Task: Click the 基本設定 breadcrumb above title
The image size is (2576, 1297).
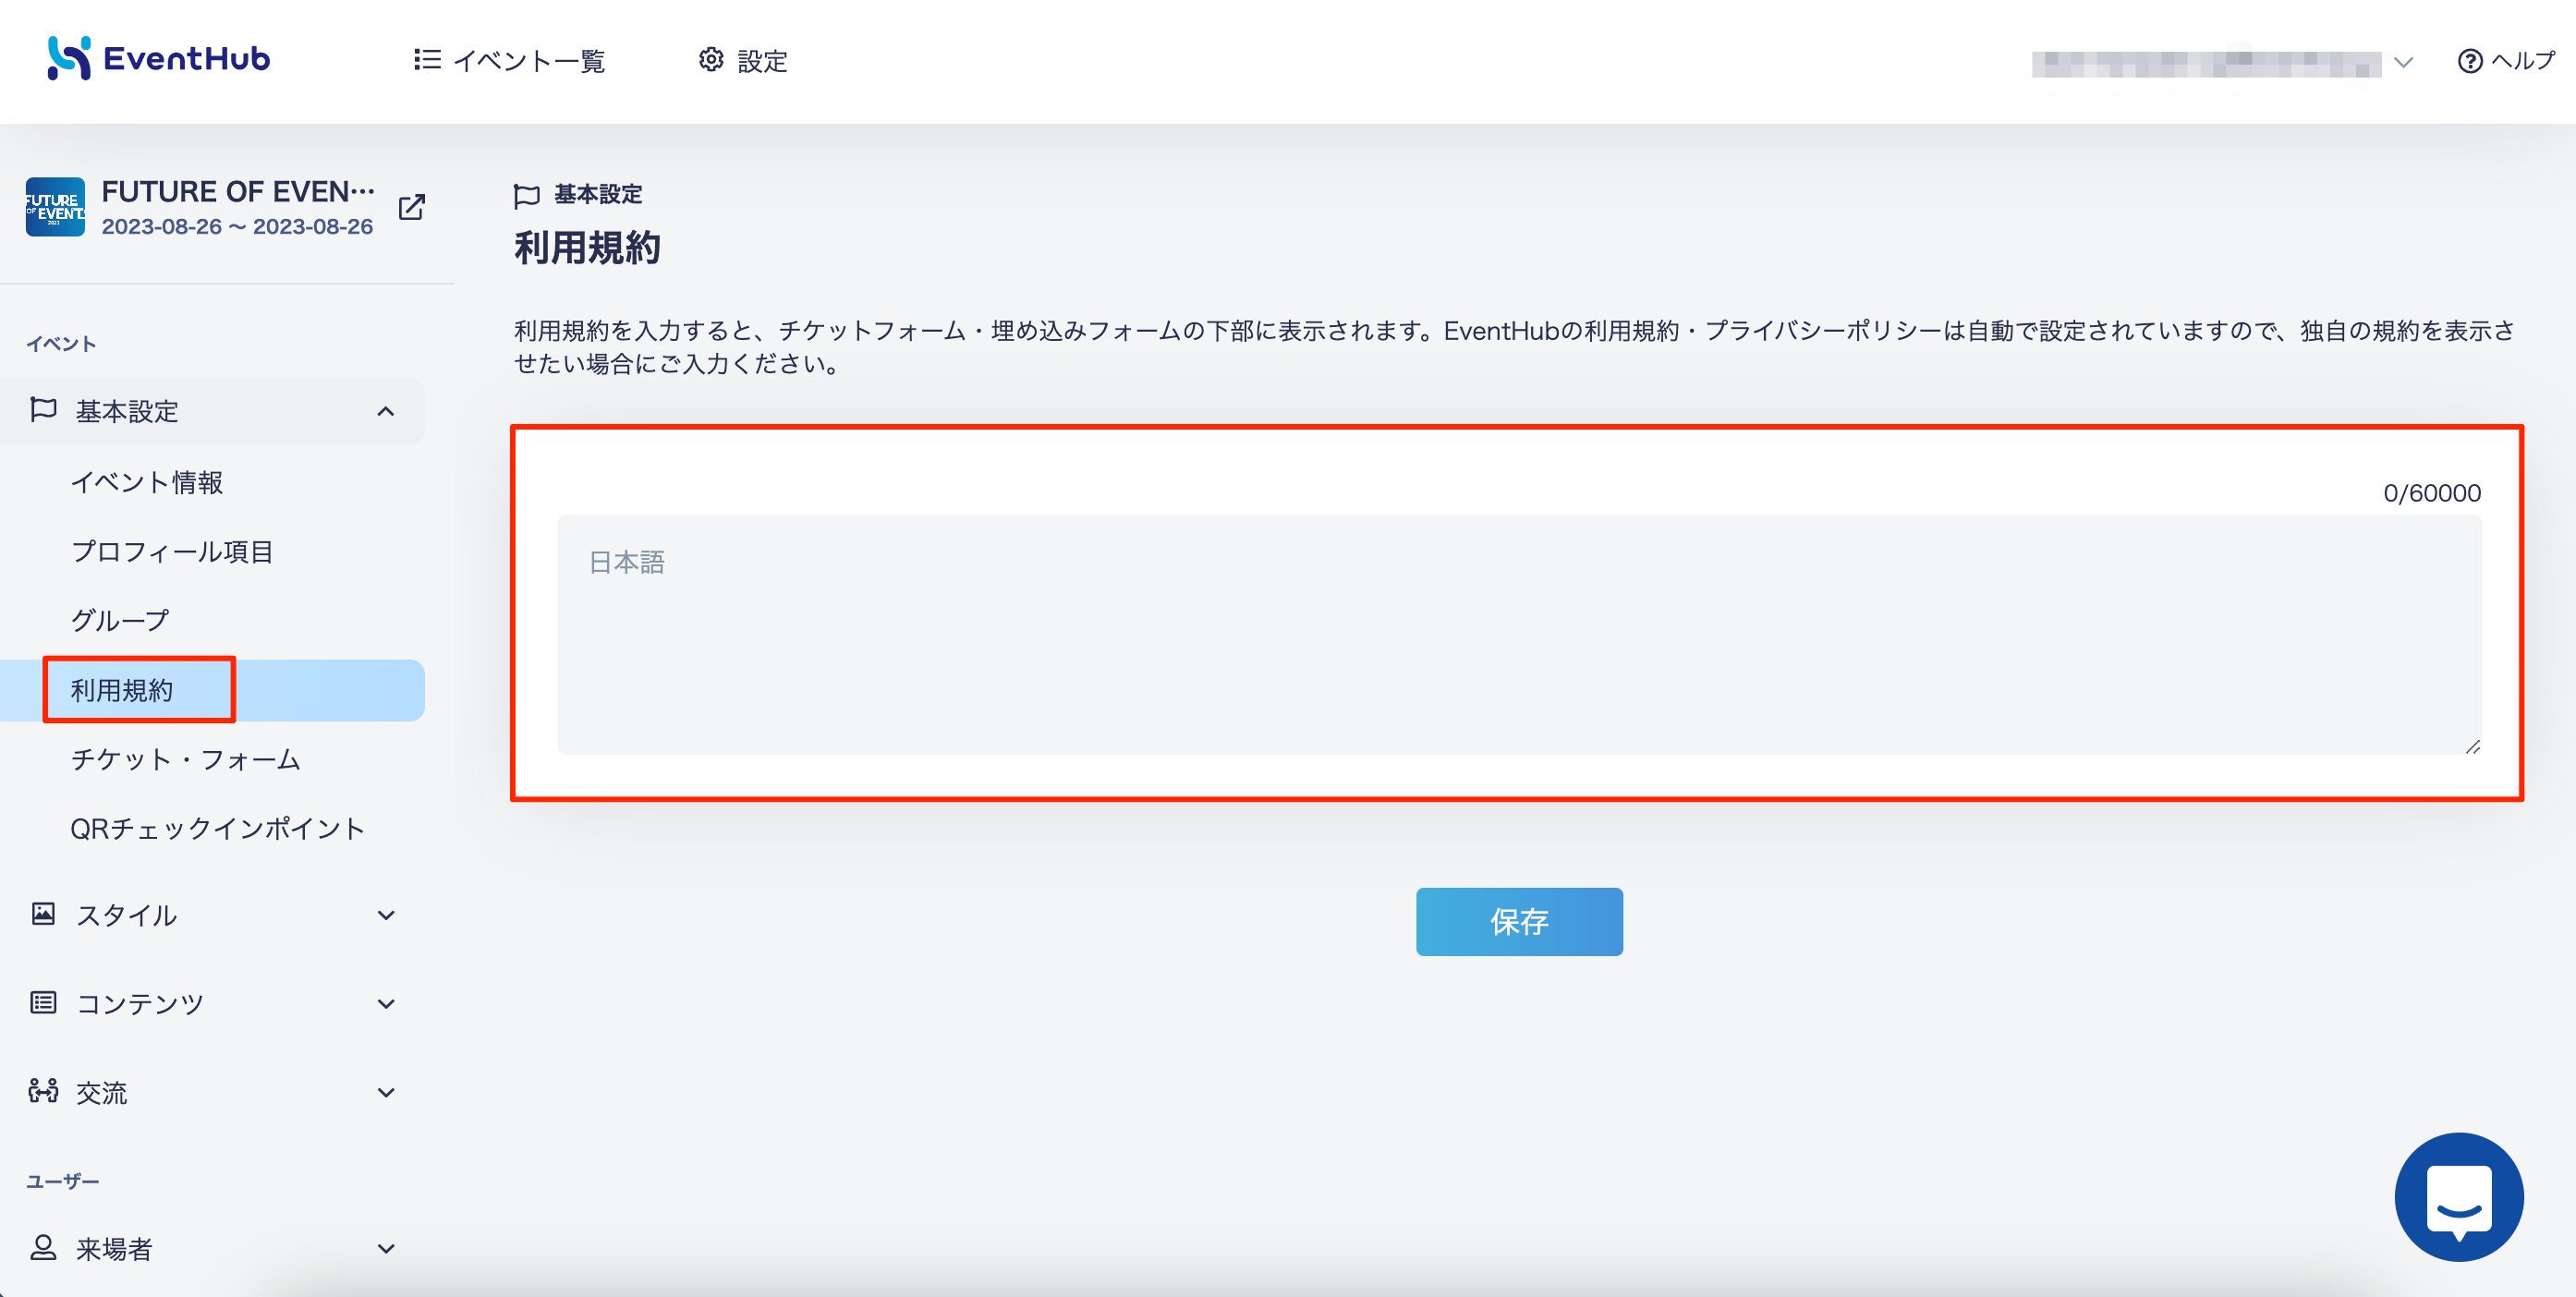Action: tap(598, 194)
